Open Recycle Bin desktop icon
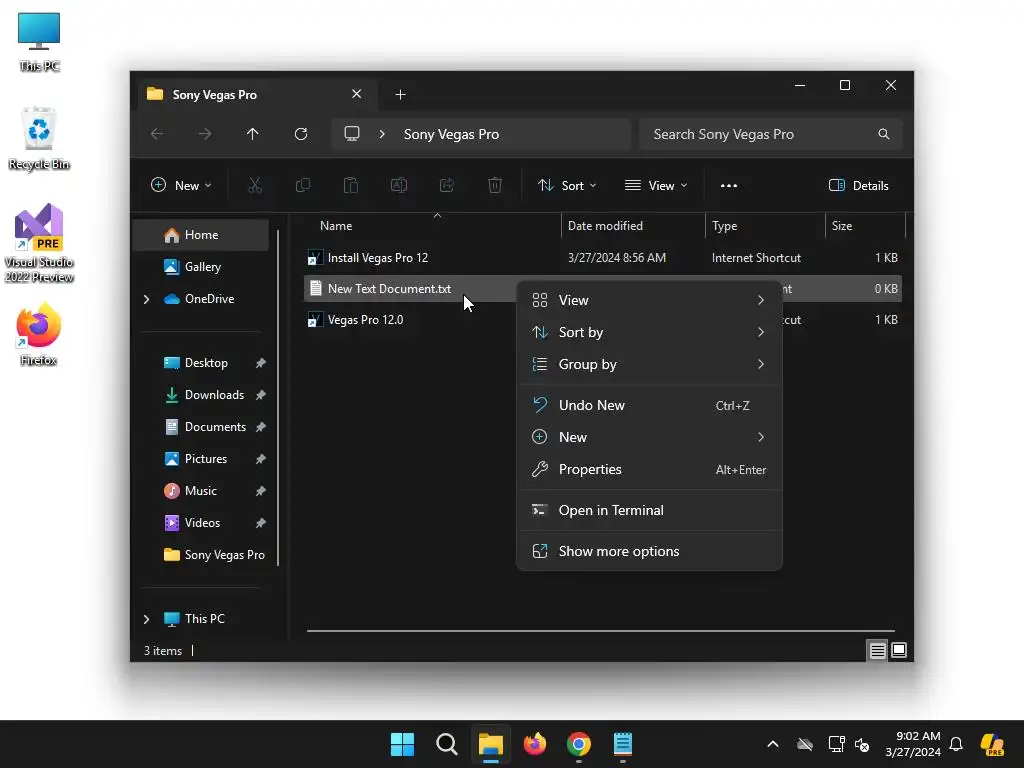Image resolution: width=1024 pixels, height=768 pixels. pos(39,138)
